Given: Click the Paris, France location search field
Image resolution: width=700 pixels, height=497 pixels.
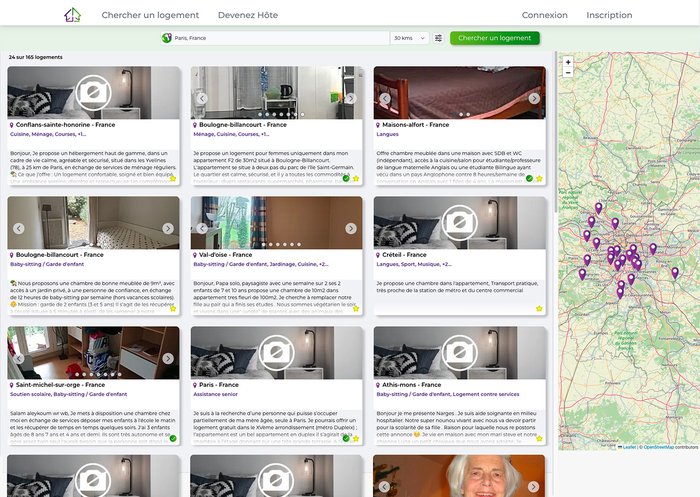Looking at the screenshot, I should point(275,38).
